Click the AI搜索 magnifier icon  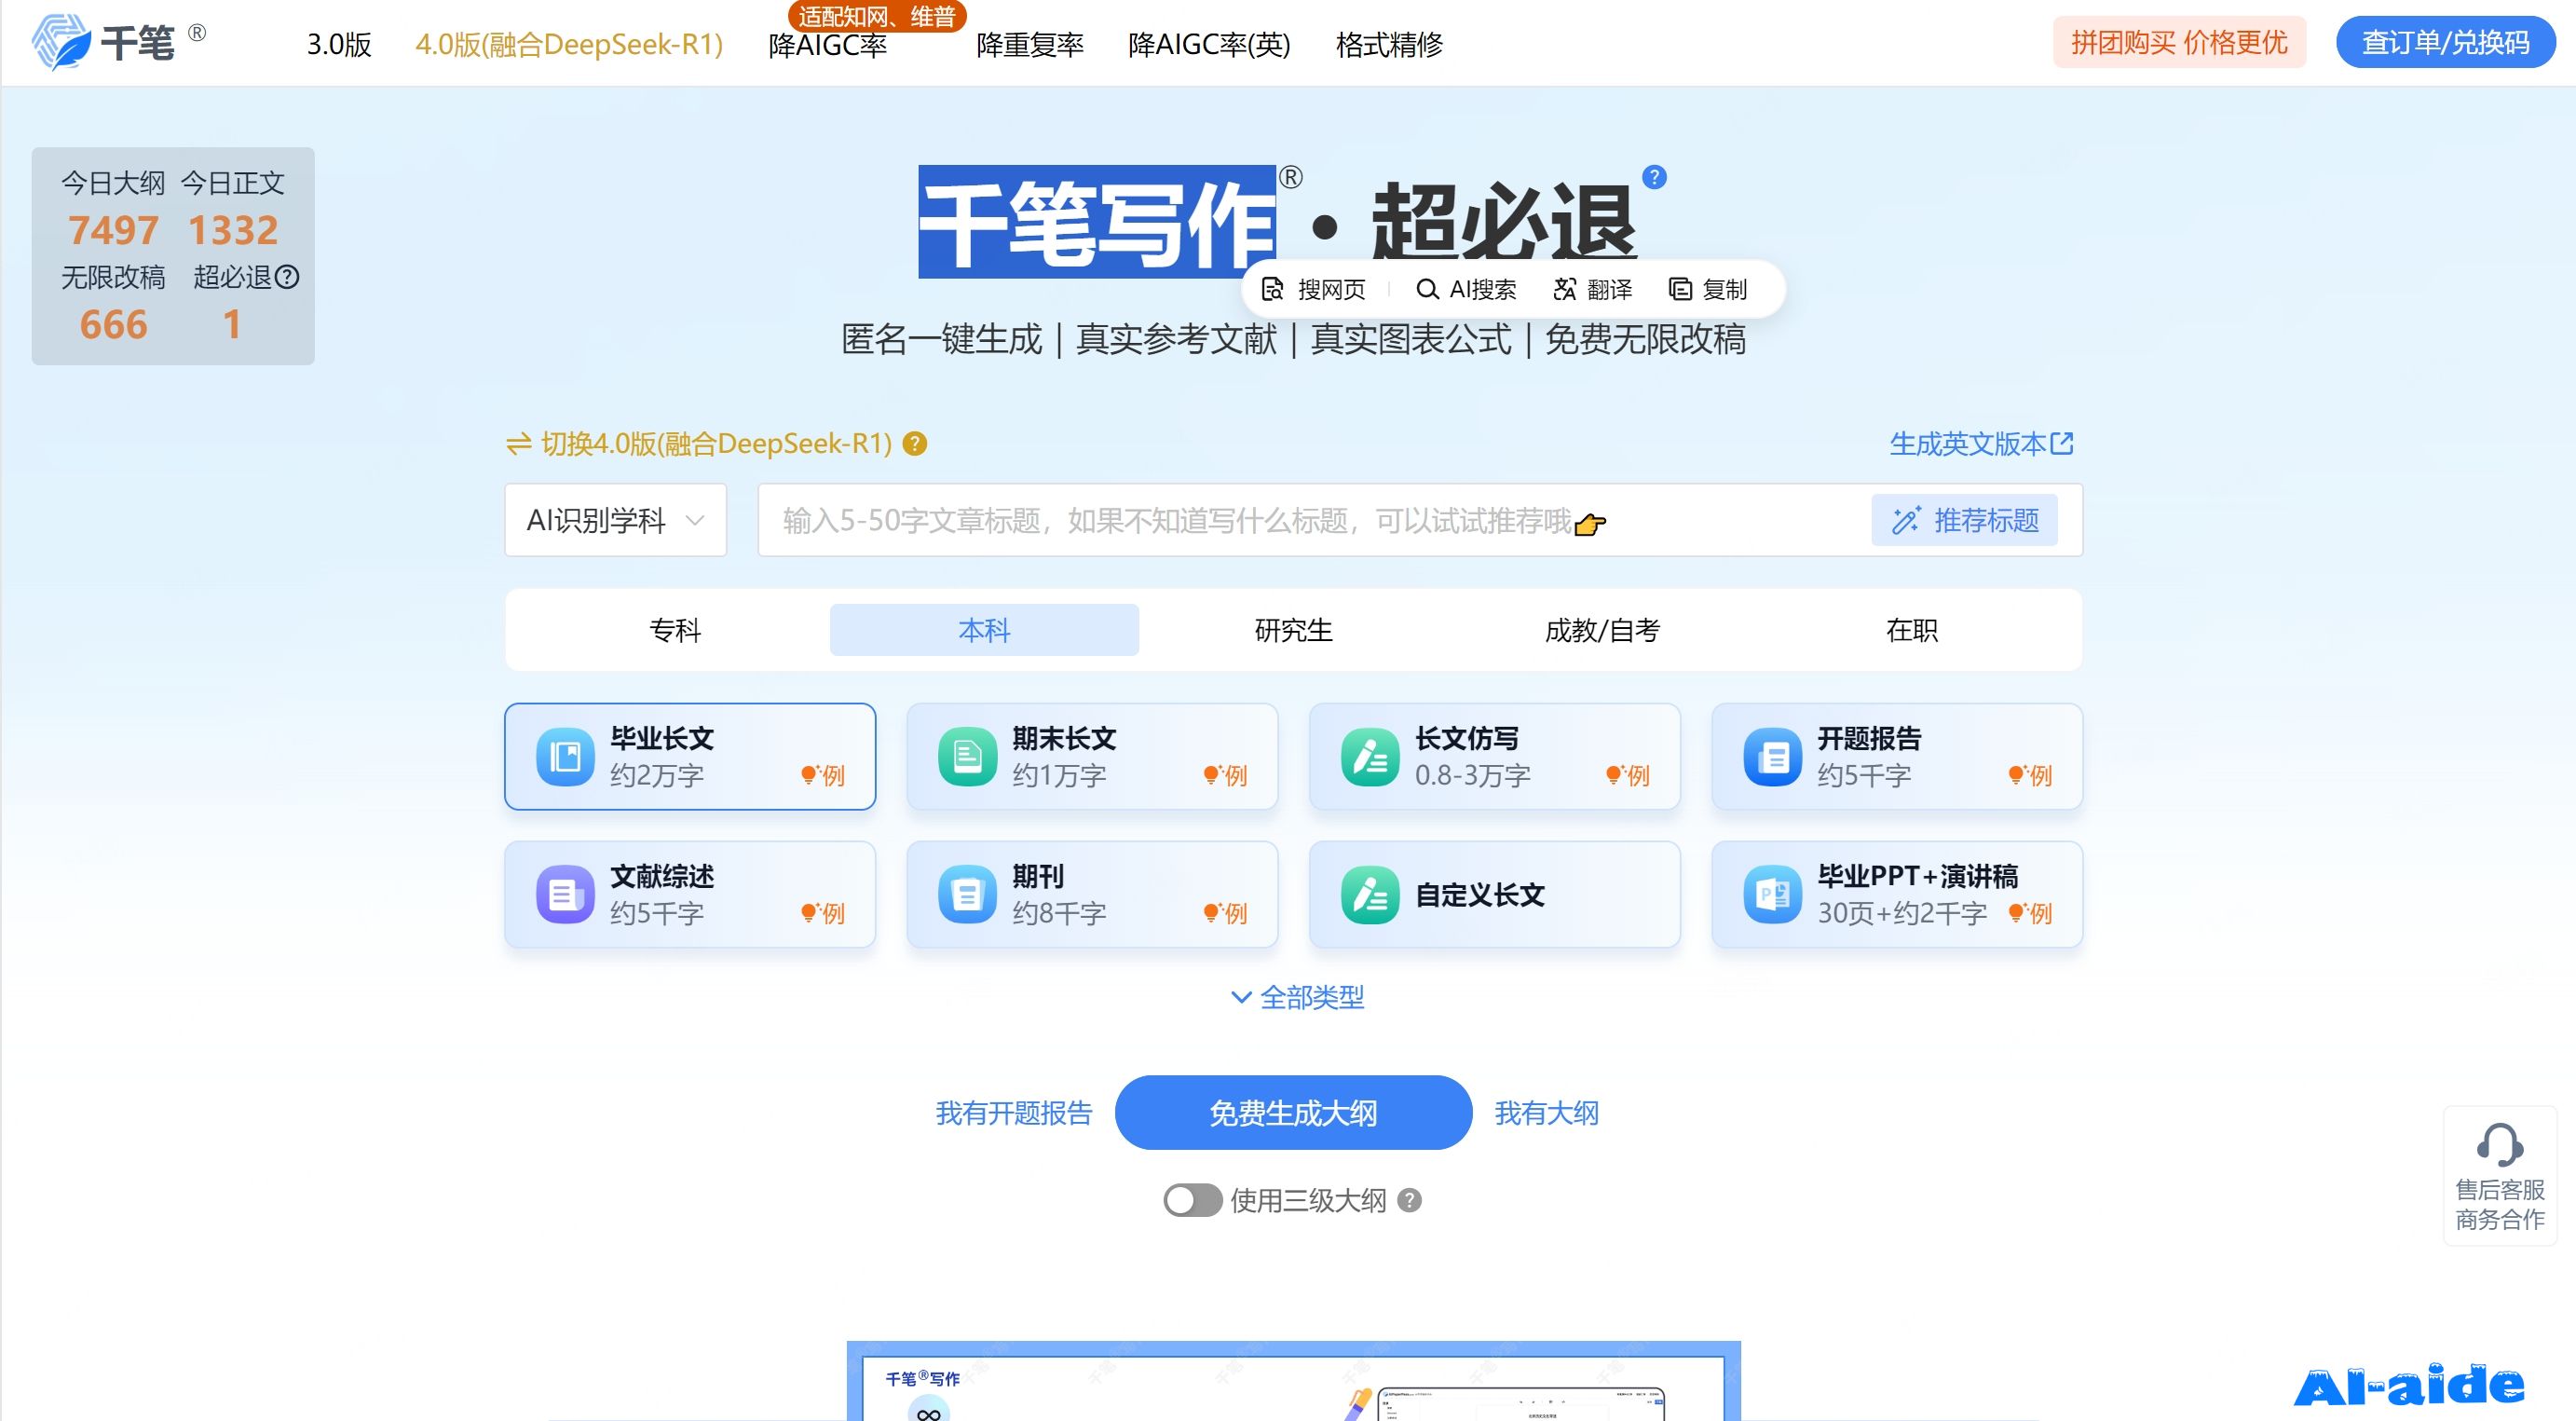tap(1427, 289)
